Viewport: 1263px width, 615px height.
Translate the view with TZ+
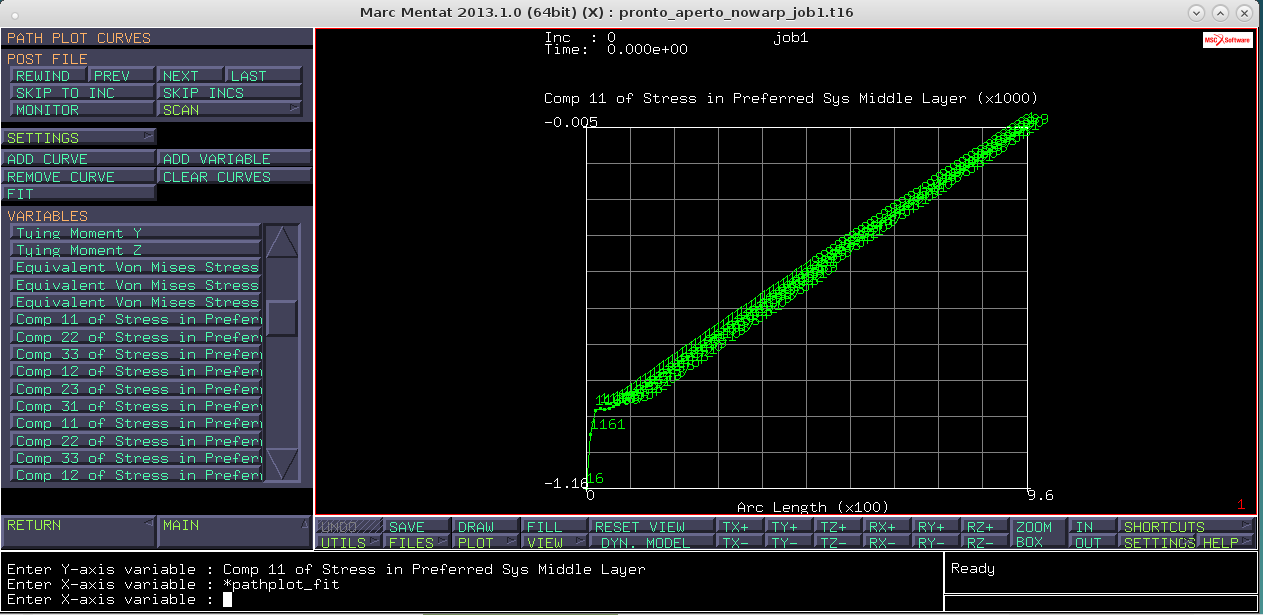coord(839,526)
